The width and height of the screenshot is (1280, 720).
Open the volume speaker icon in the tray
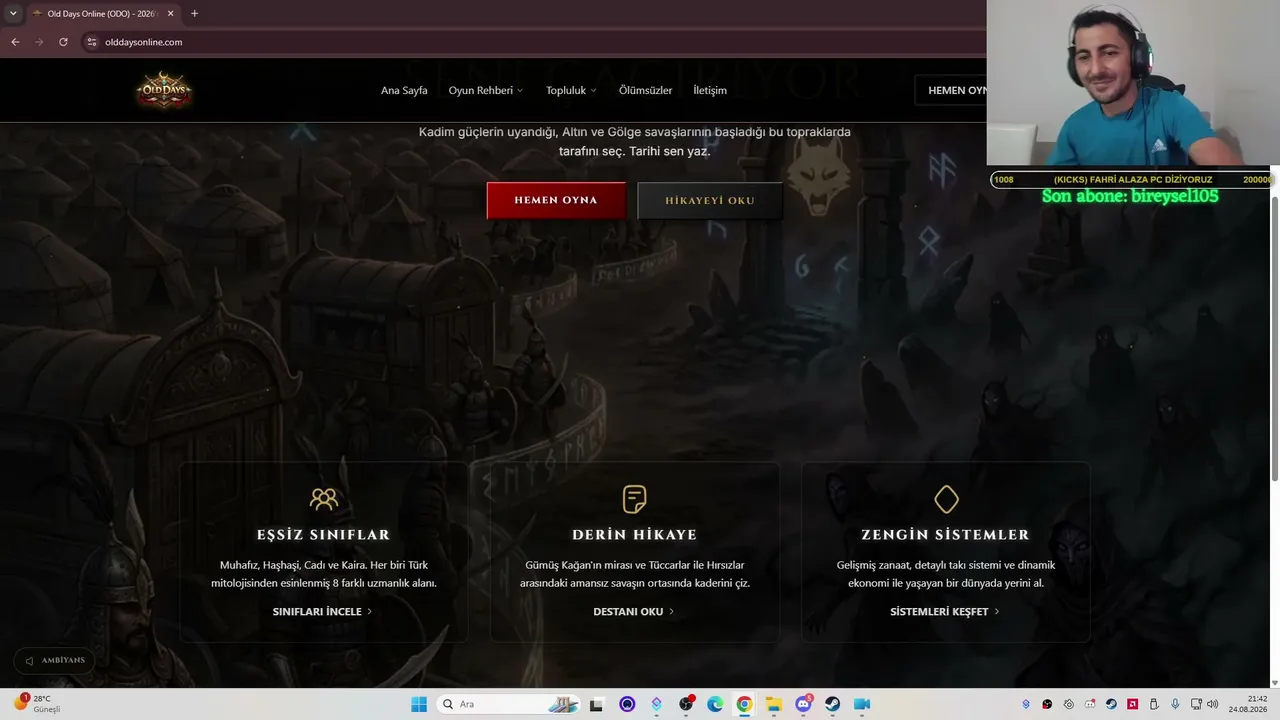[1213, 704]
